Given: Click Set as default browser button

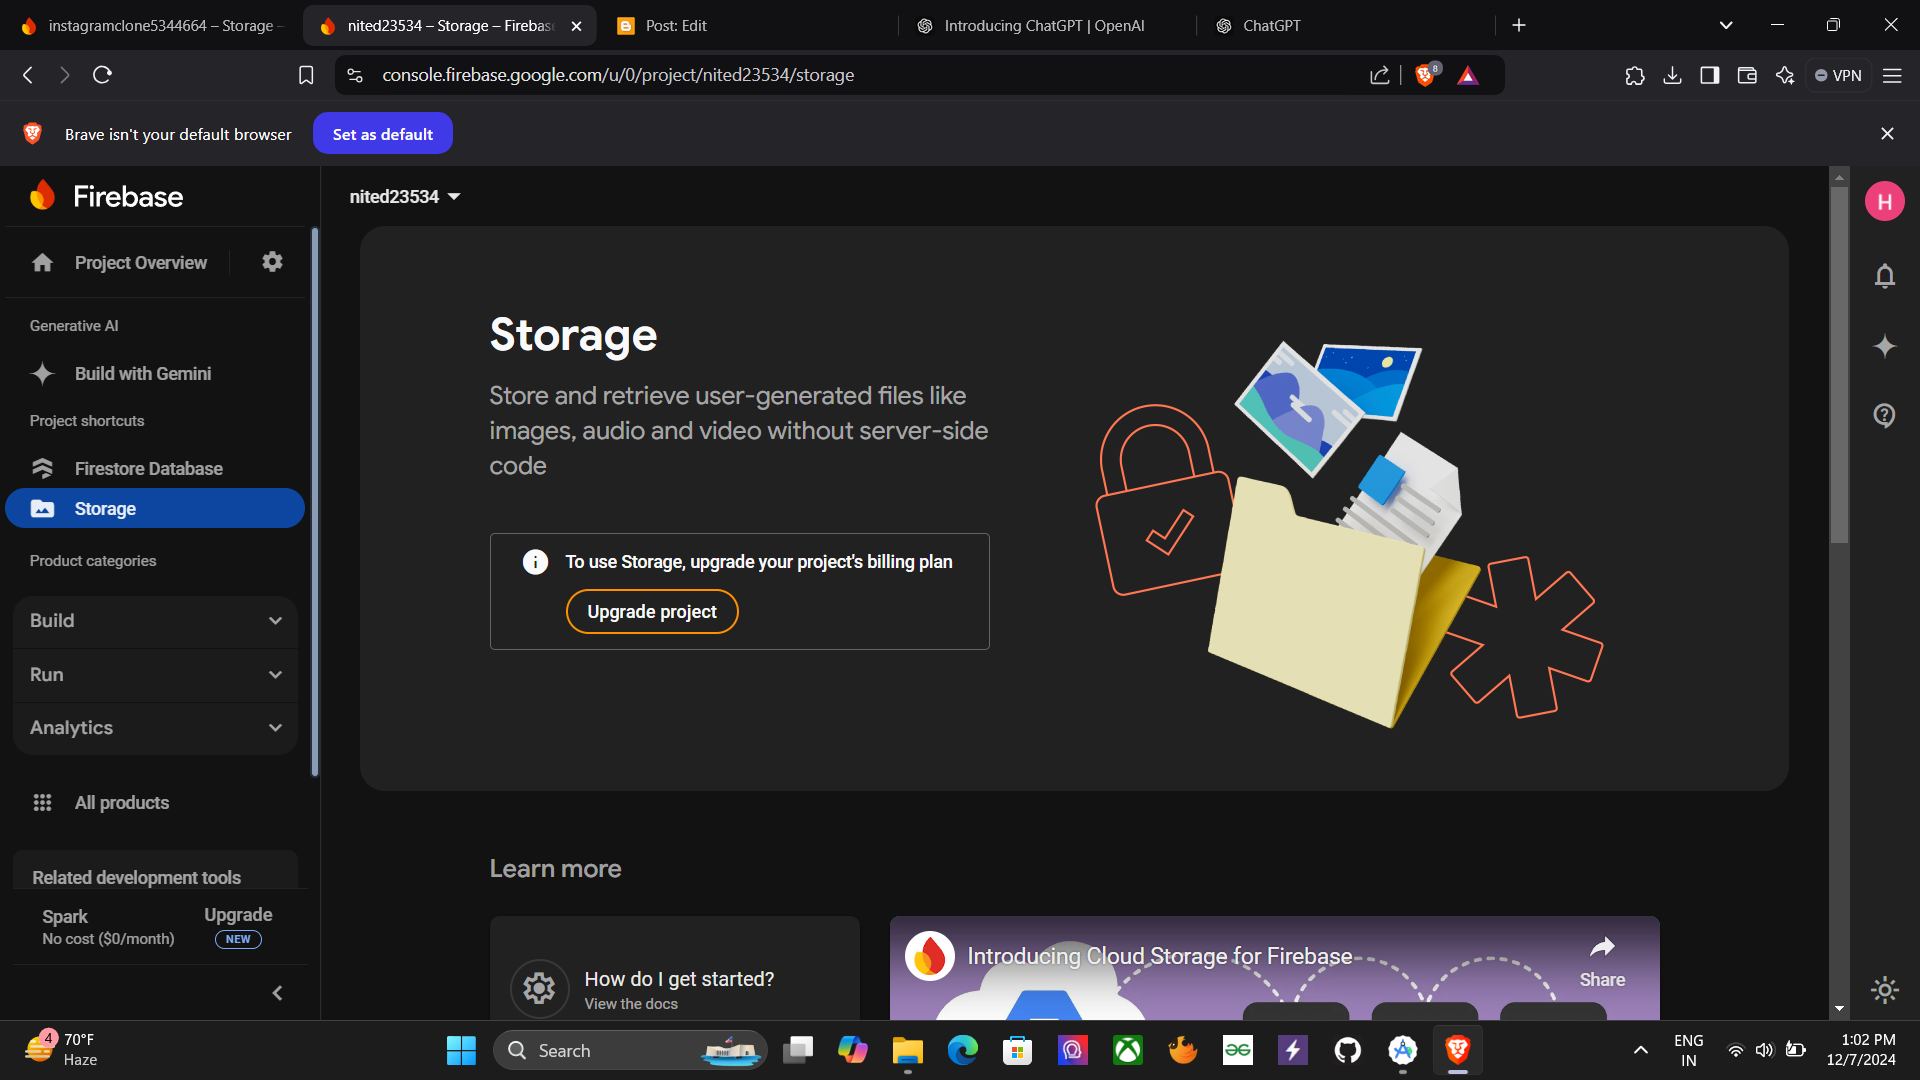Looking at the screenshot, I should [382, 133].
